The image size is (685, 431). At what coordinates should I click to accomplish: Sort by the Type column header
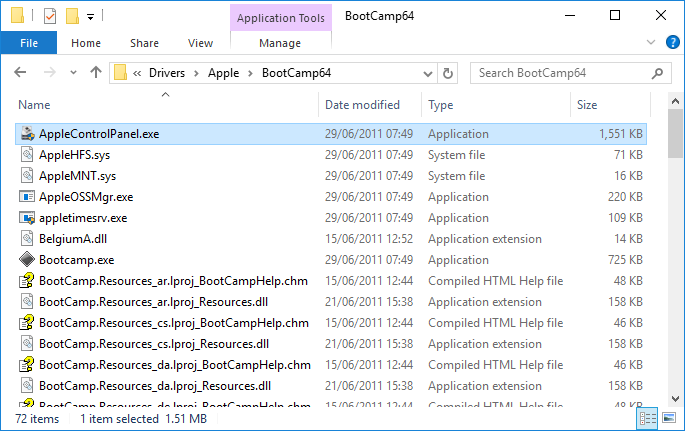coord(440,105)
